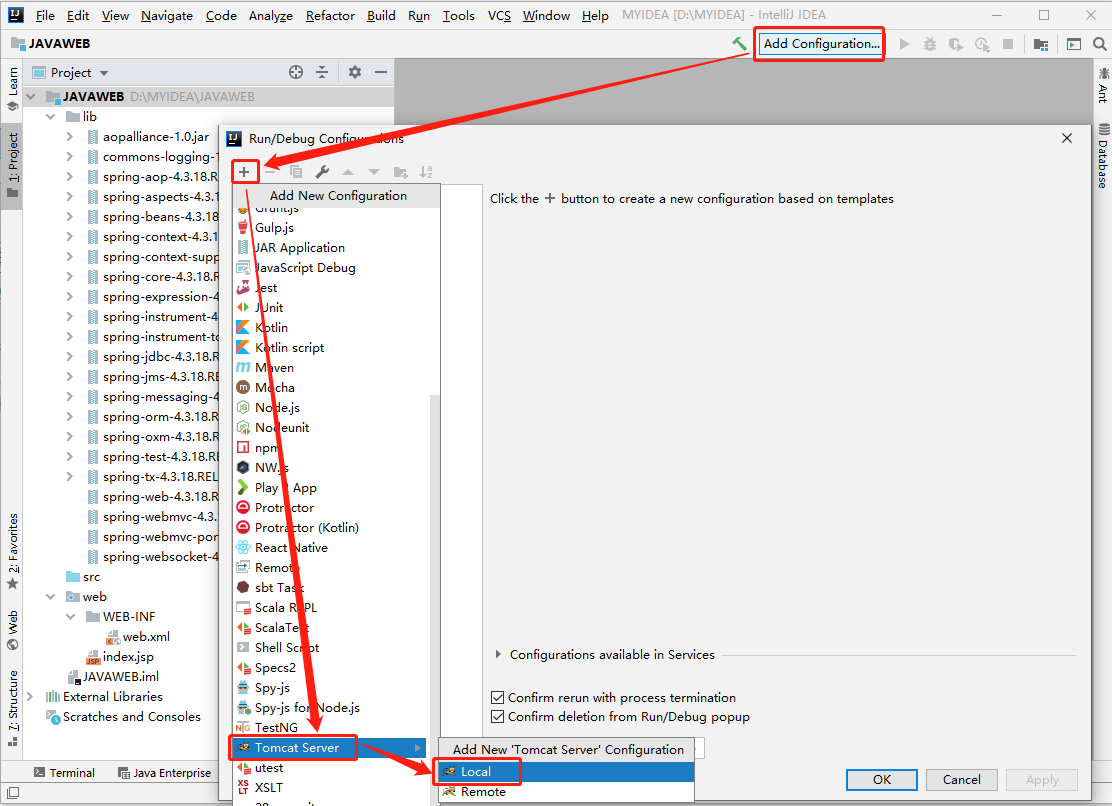Screen dimensions: 1112x806
Task: Expand aopalliance-1.0.jar node
Action: [70, 137]
